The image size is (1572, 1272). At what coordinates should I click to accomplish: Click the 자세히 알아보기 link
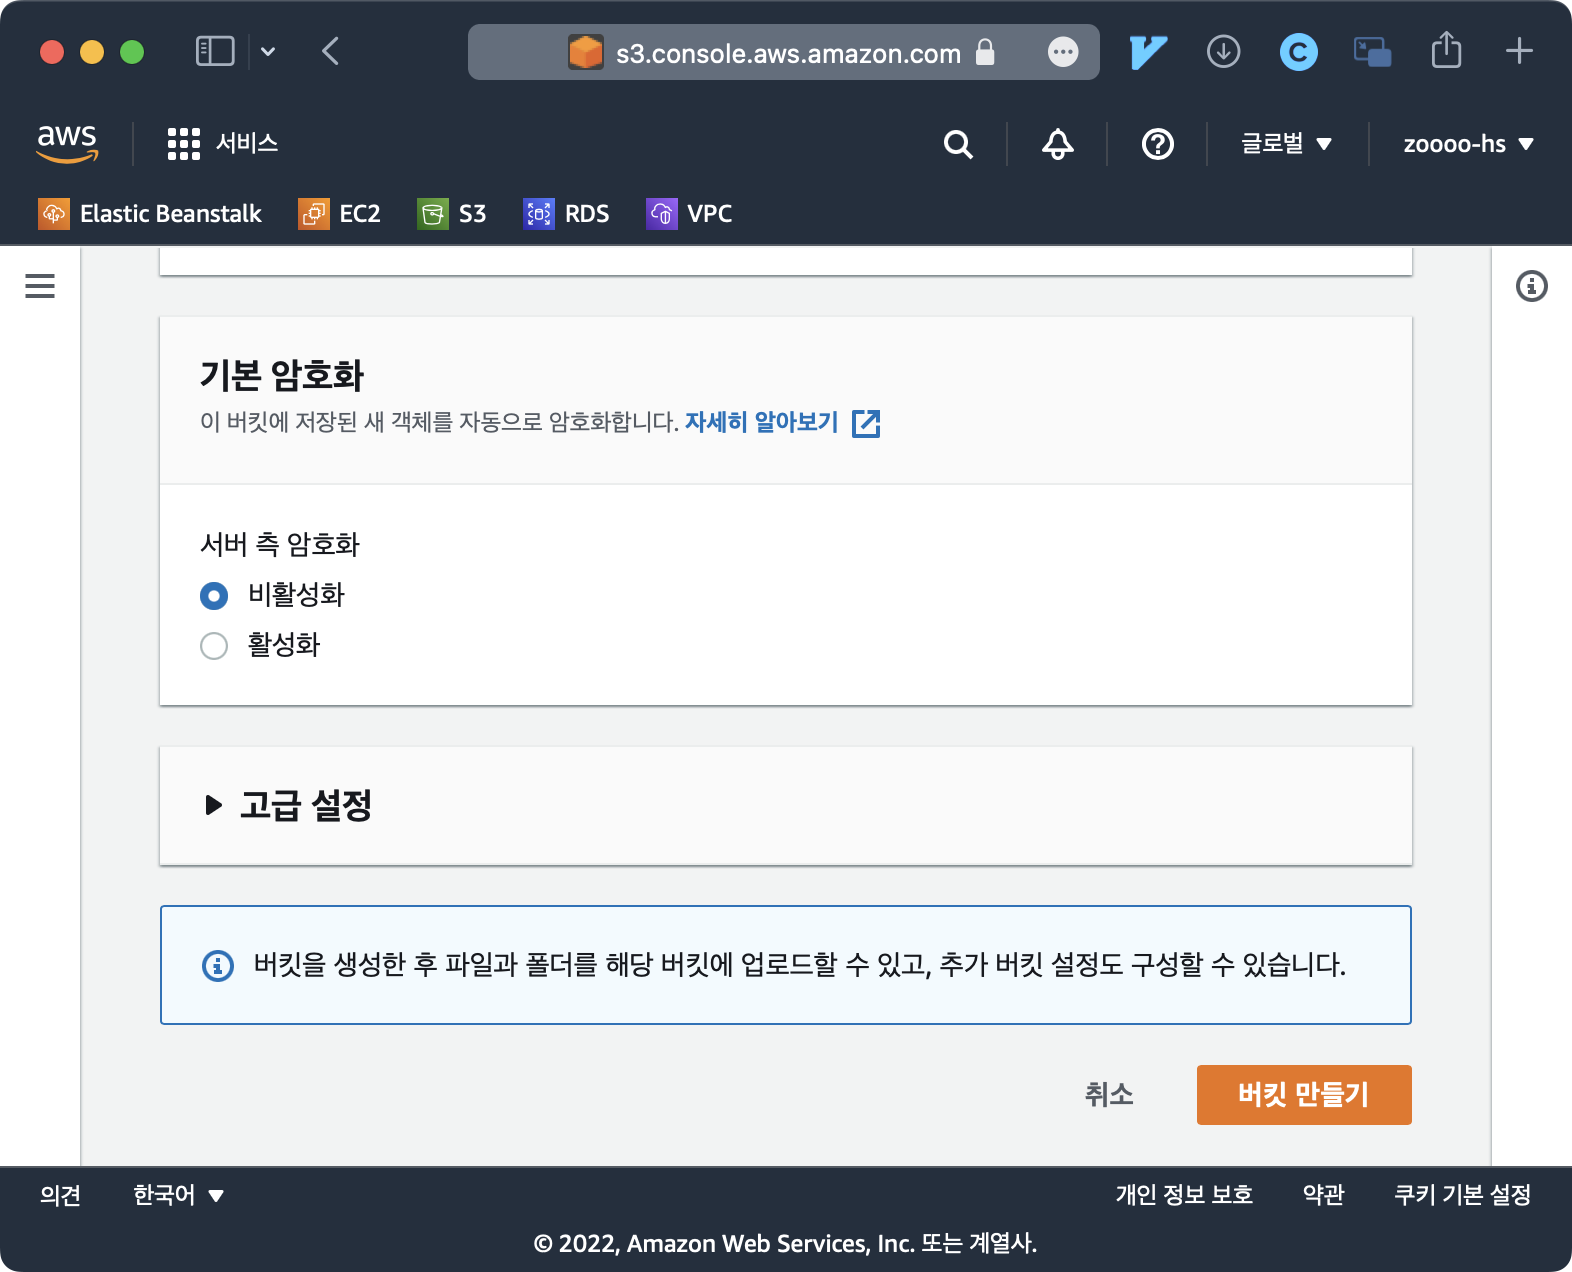(x=761, y=422)
